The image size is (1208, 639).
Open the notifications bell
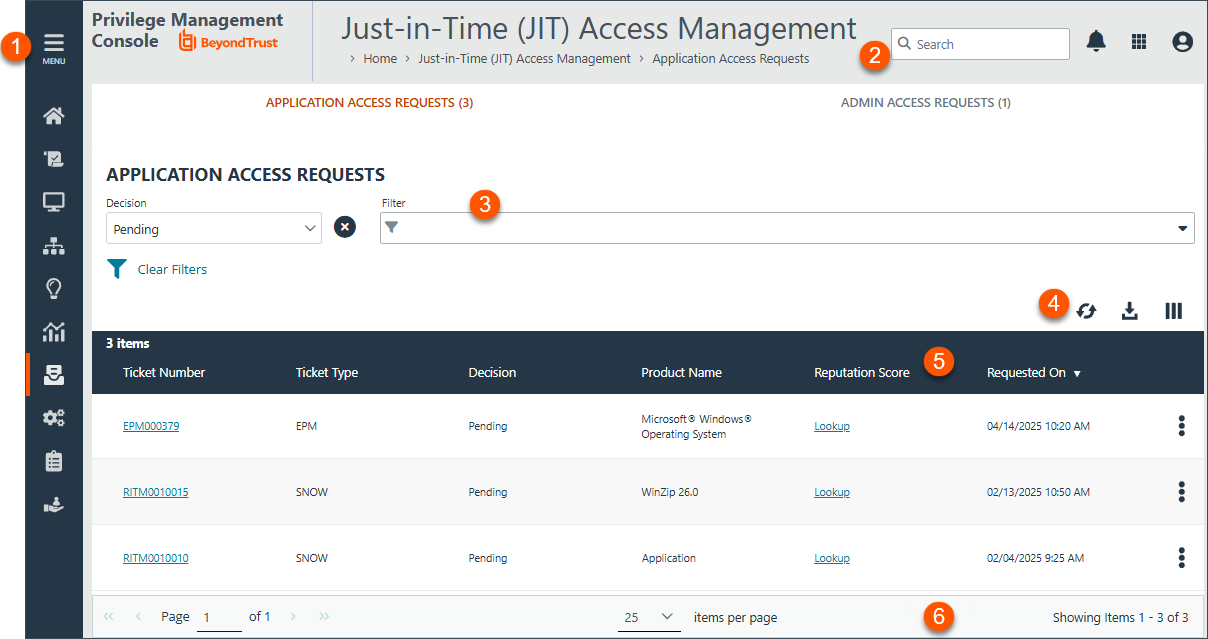click(x=1097, y=42)
